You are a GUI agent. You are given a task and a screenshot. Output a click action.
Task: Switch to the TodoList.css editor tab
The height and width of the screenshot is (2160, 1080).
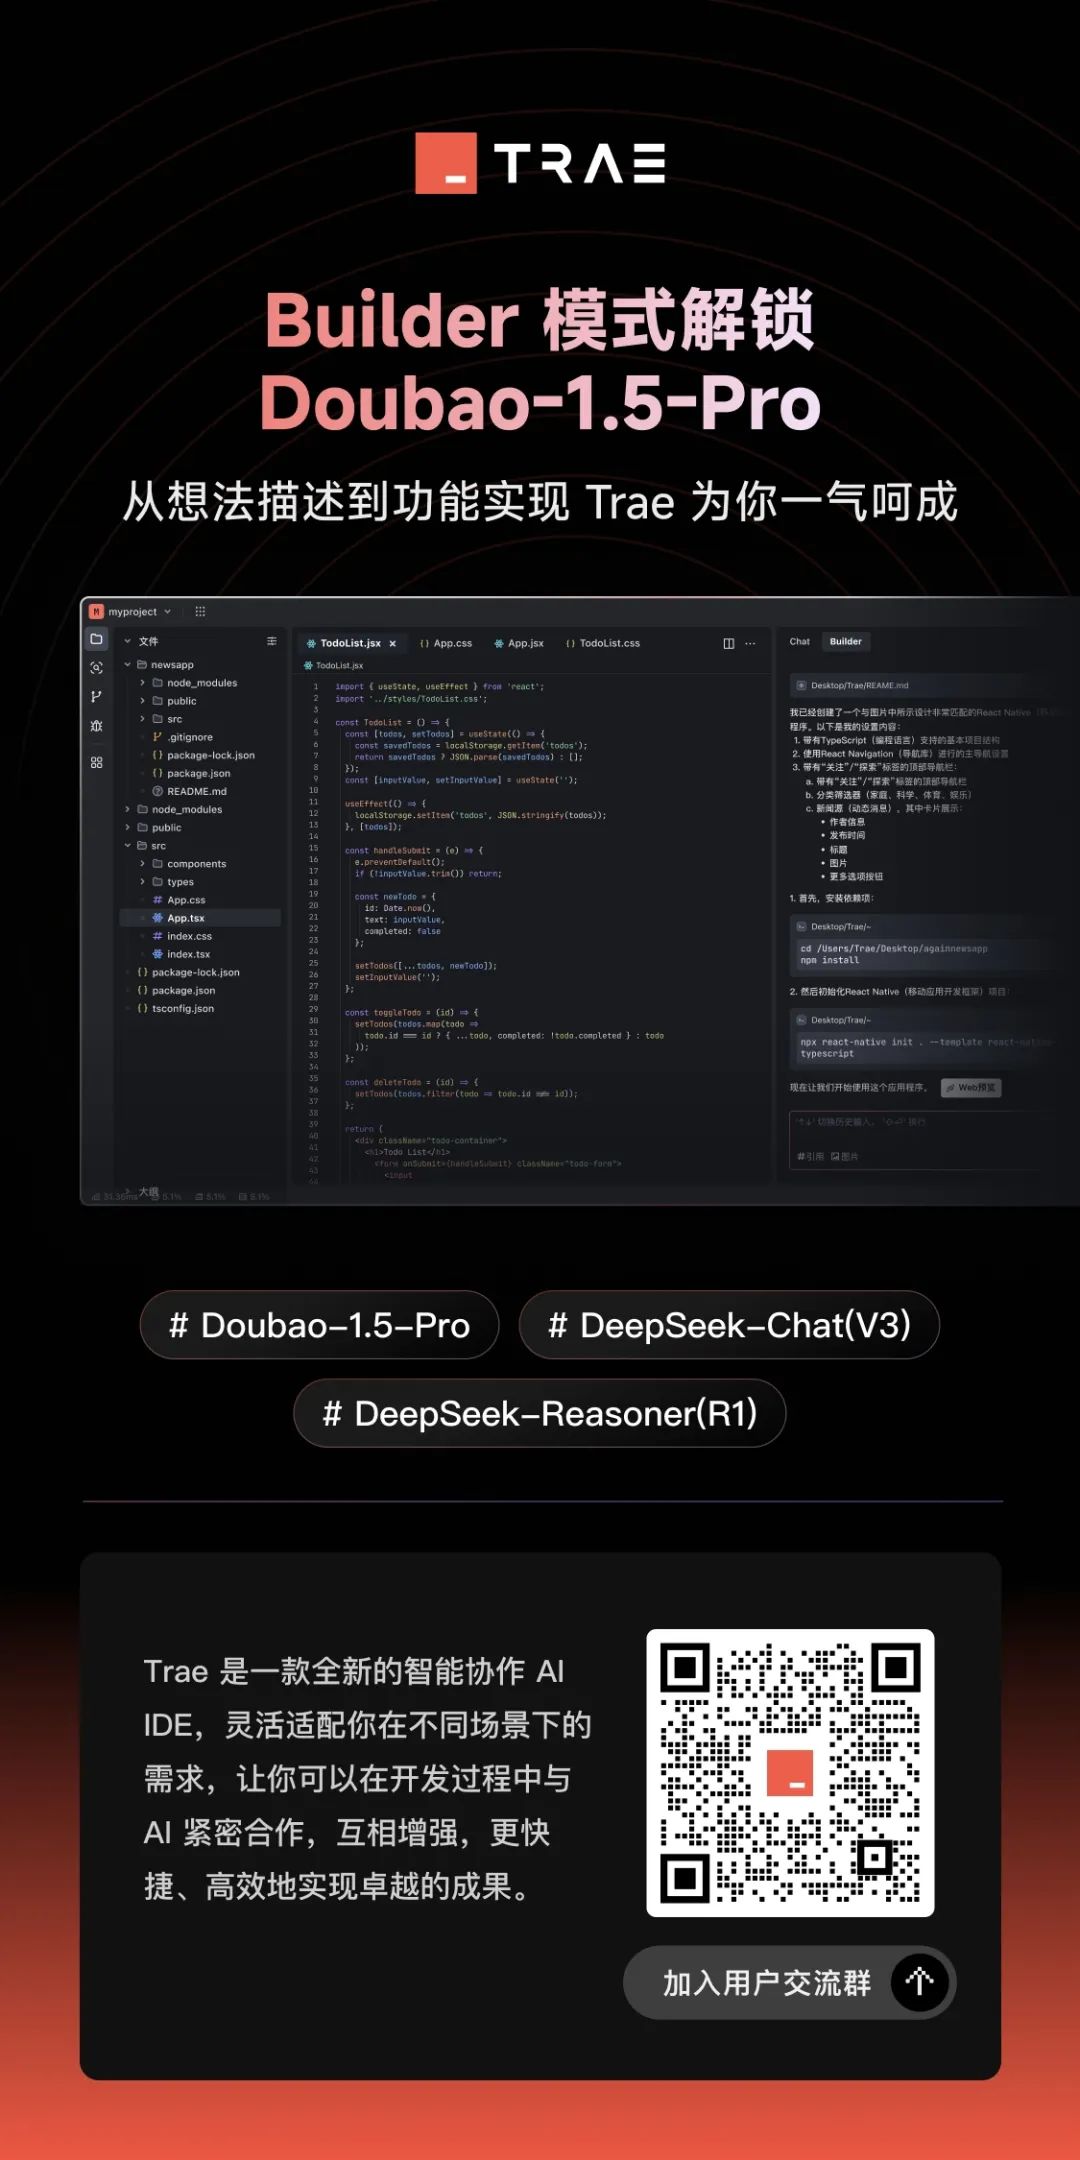(x=603, y=643)
